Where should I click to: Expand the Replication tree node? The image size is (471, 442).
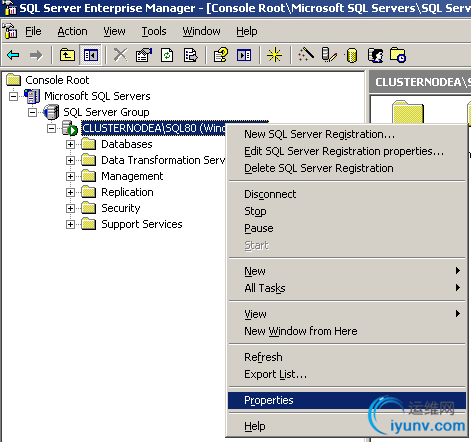point(70,192)
